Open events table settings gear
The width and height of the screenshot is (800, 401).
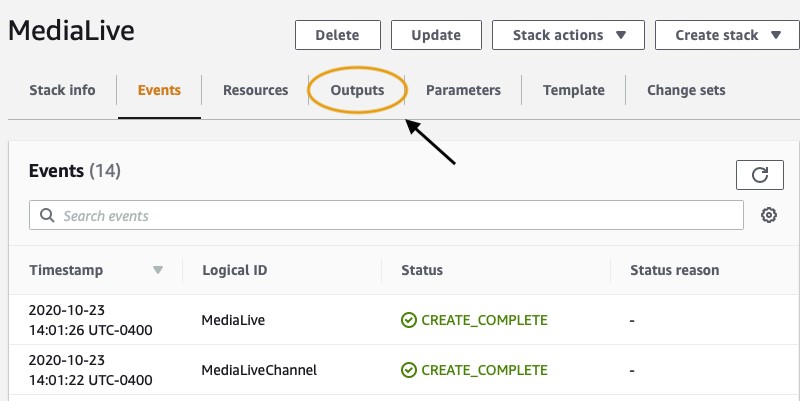769,215
